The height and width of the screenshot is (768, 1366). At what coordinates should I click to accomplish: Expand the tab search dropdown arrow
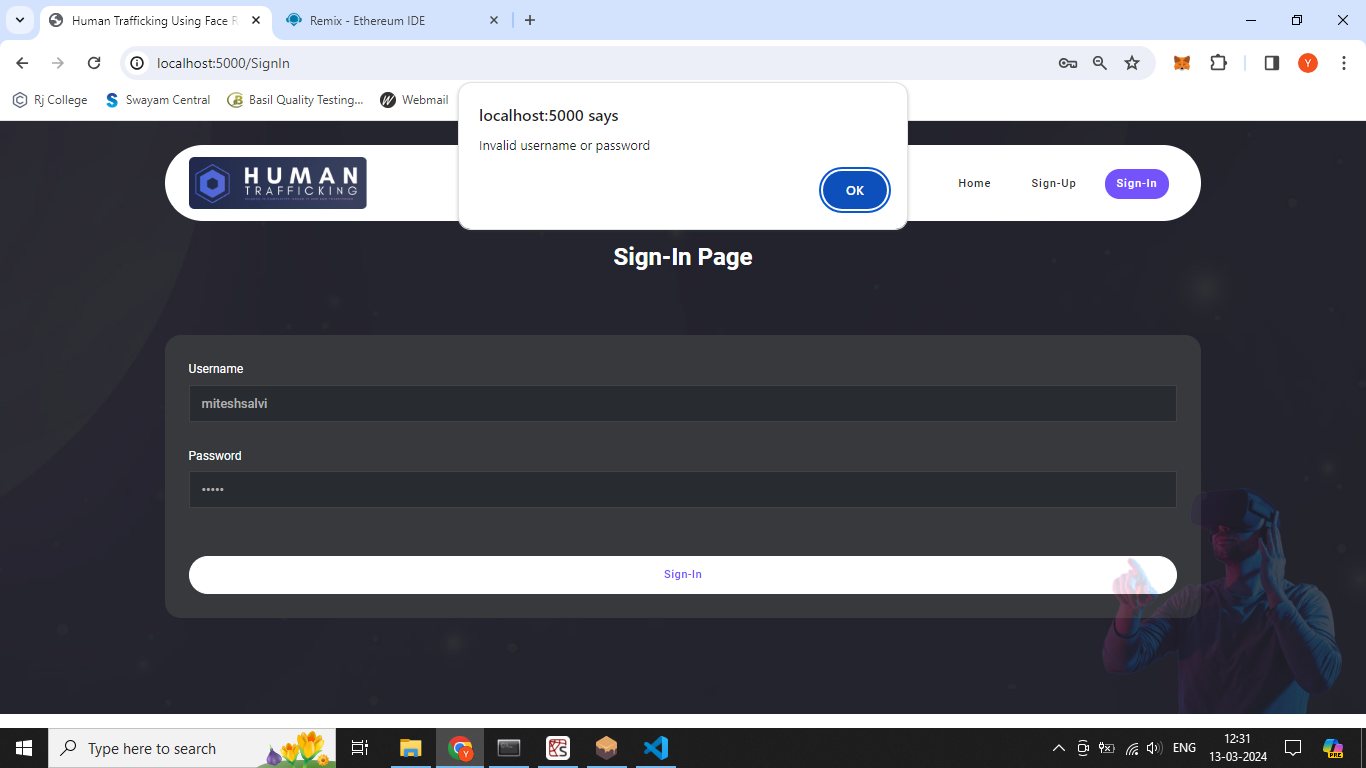point(19,20)
